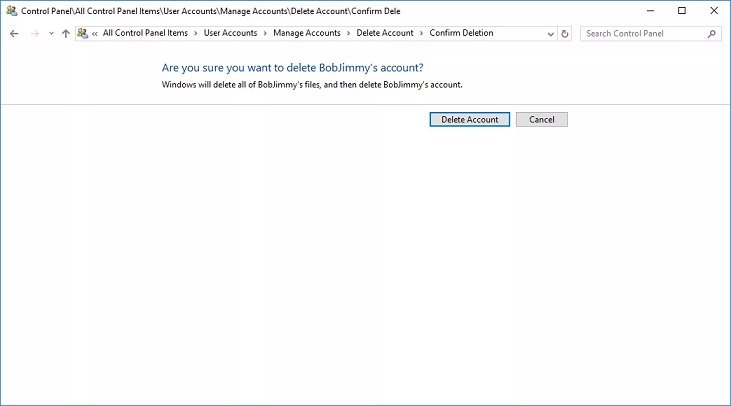The height and width of the screenshot is (406, 731).
Task: Click the Delete Account button
Action: point(469,120)
